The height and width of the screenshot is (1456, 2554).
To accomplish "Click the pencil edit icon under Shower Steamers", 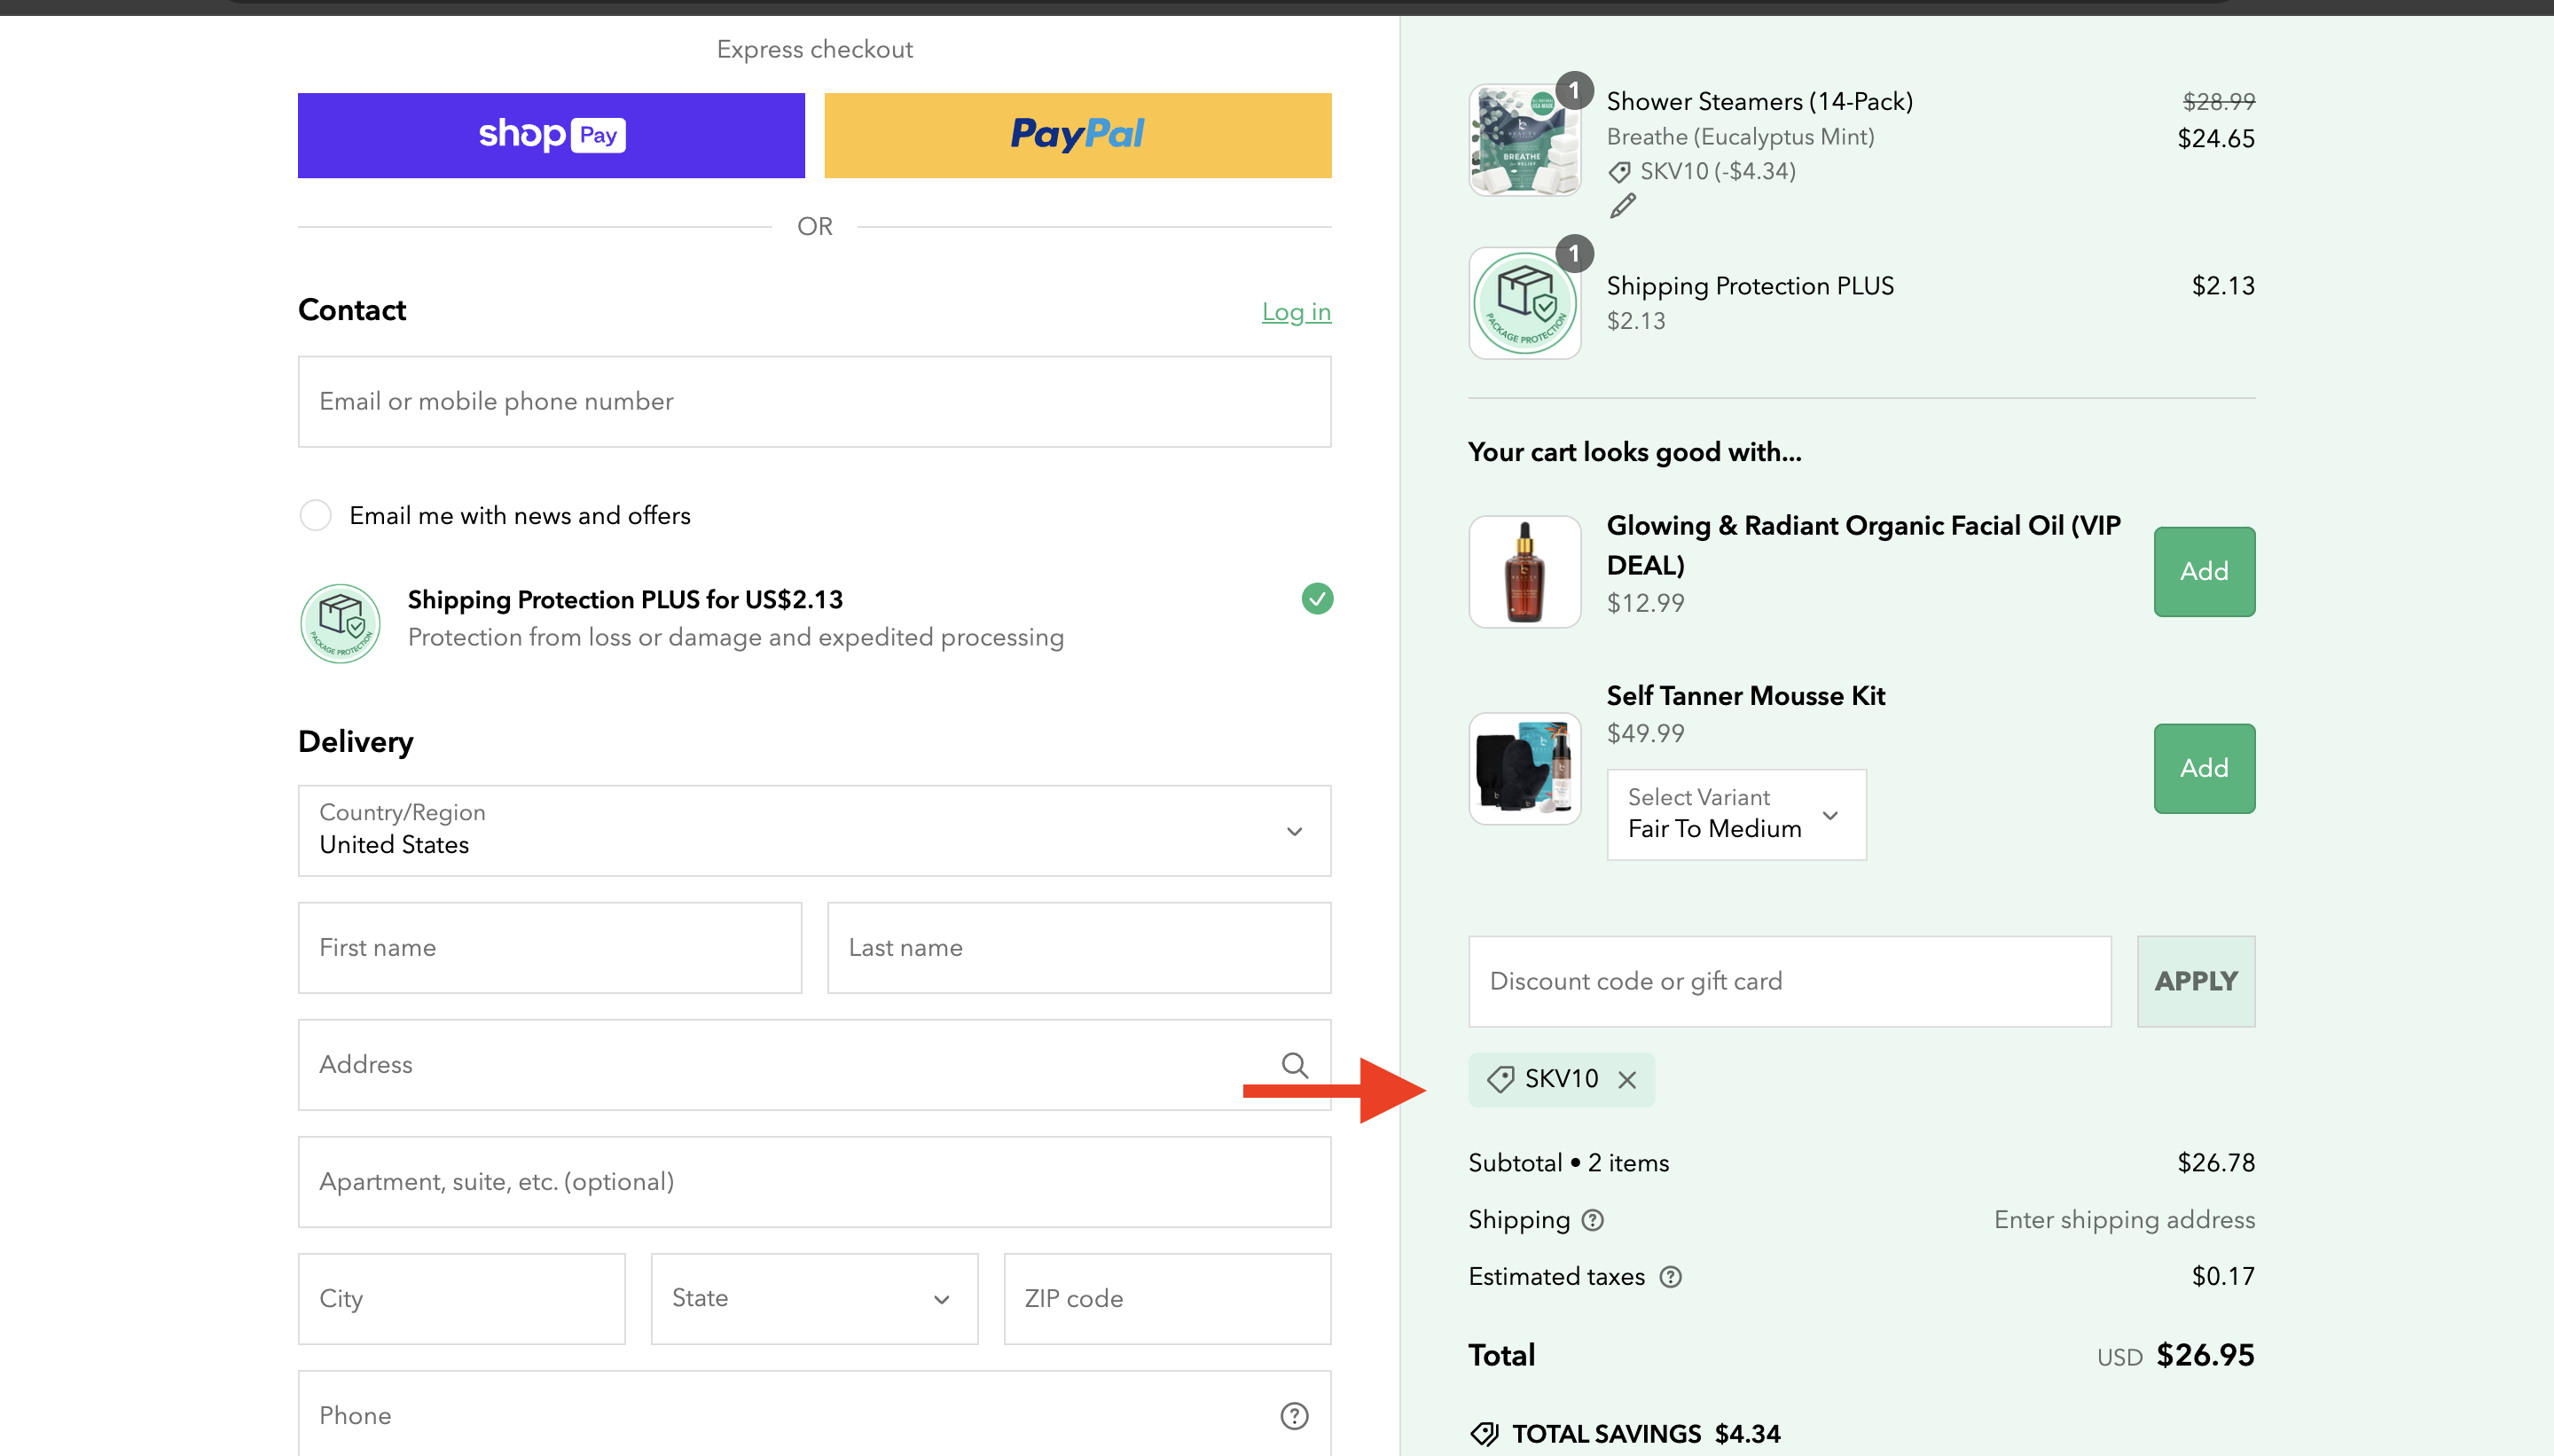I will coord(1622,206).
